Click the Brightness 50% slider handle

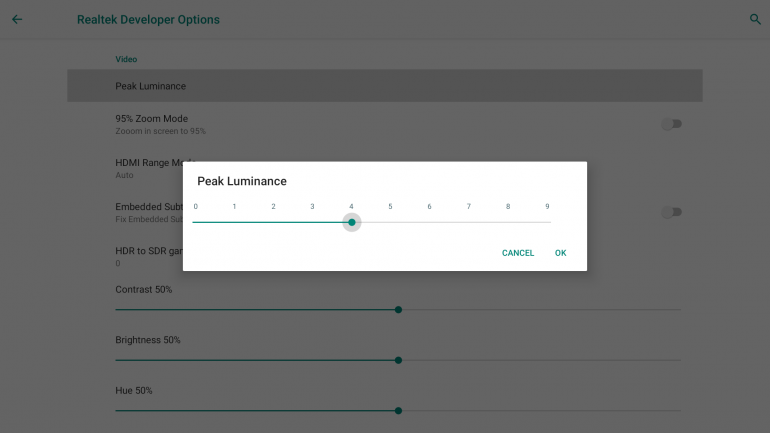pyautogui.click(x=398, y=360)
